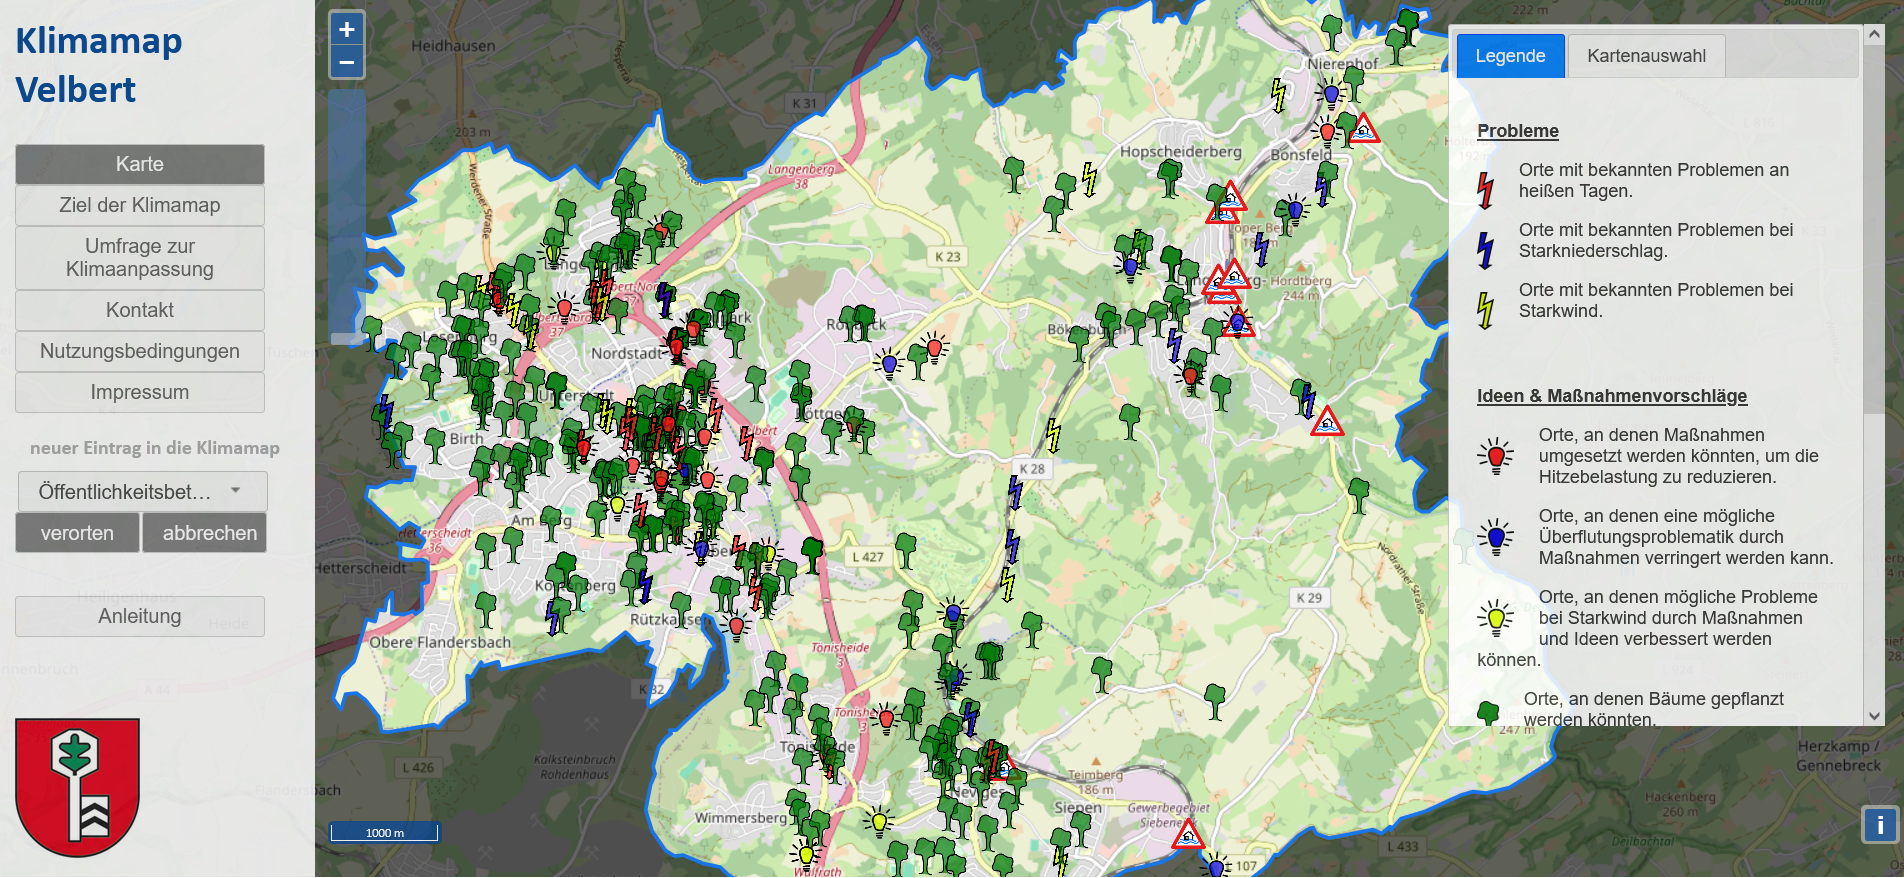
Task: Open the blue info button on map
Action: (1879, 825)
